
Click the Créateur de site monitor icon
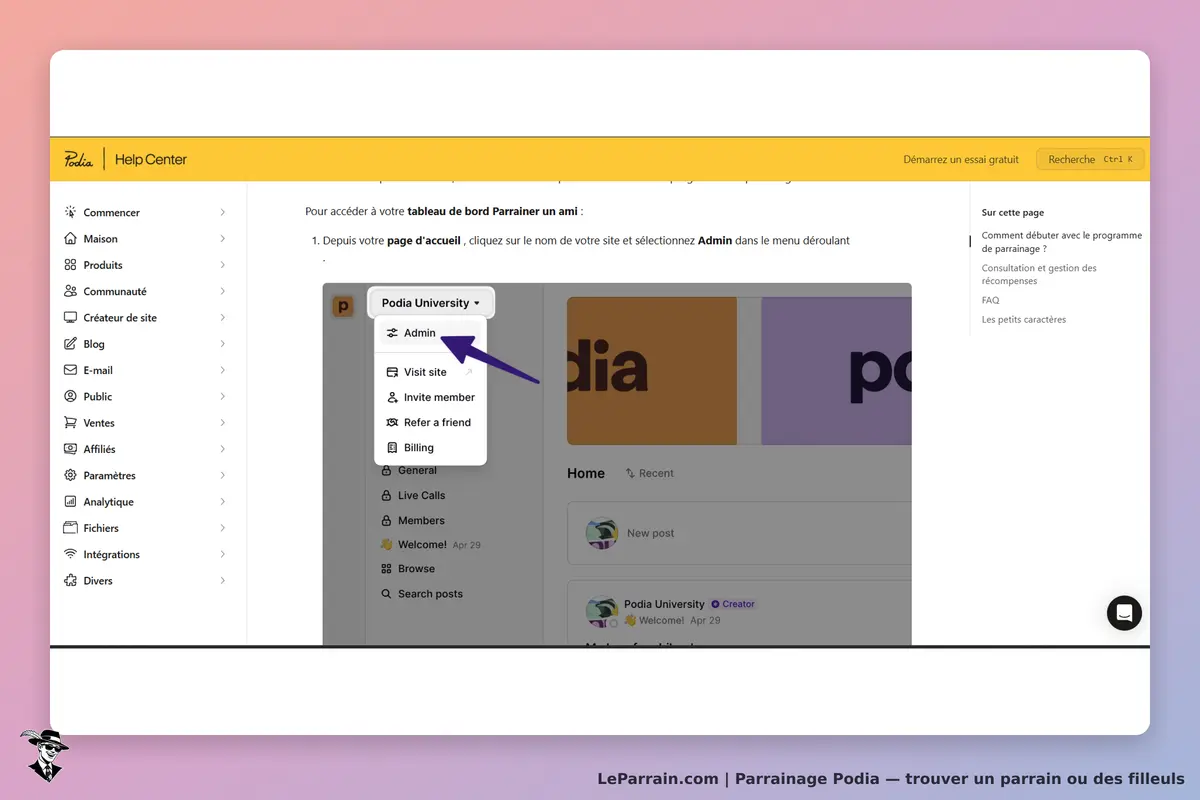click(70, 317)
